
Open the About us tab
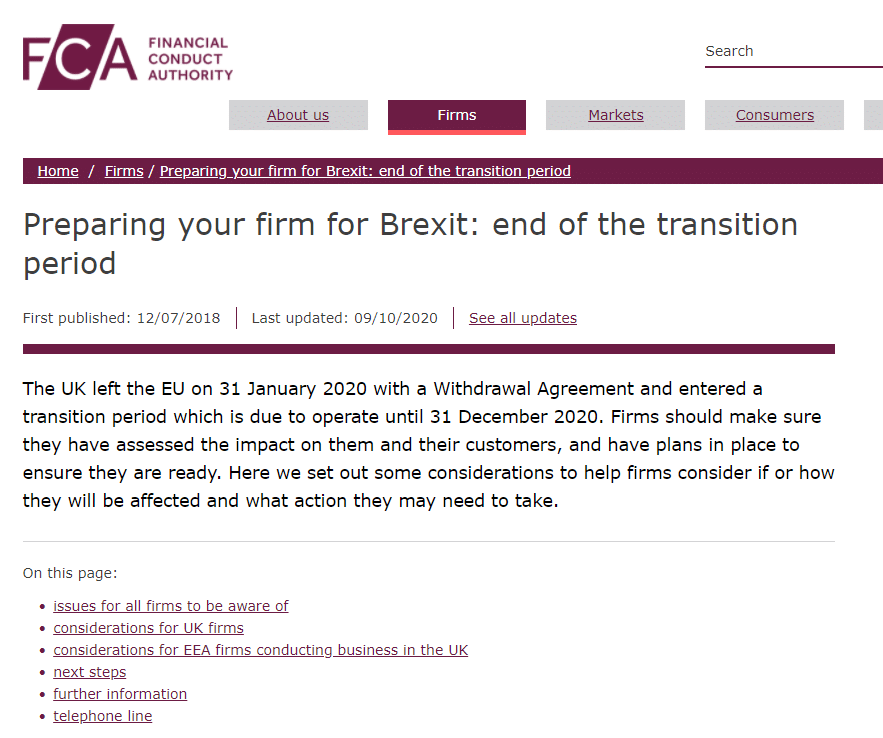coord(298,115)
